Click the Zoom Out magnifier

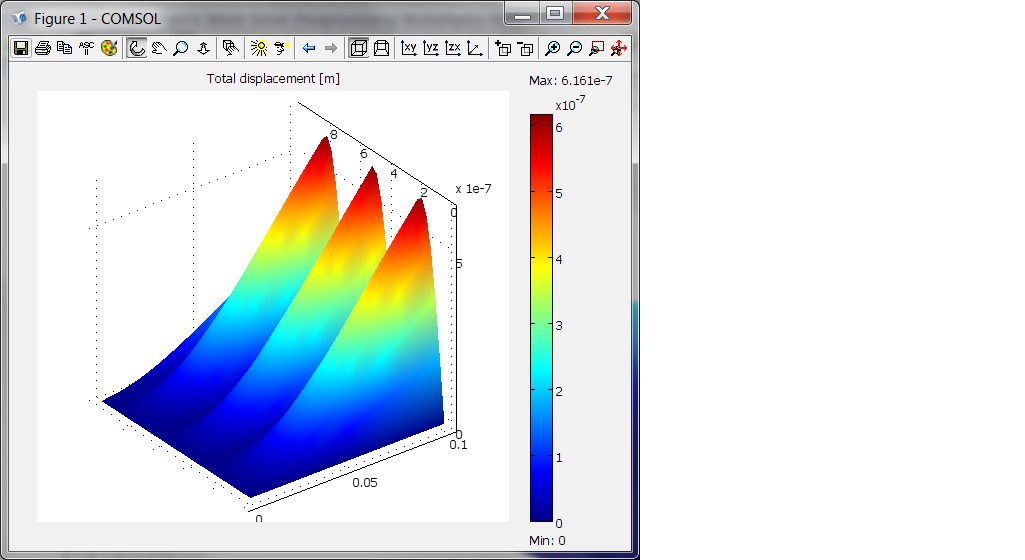575,48
